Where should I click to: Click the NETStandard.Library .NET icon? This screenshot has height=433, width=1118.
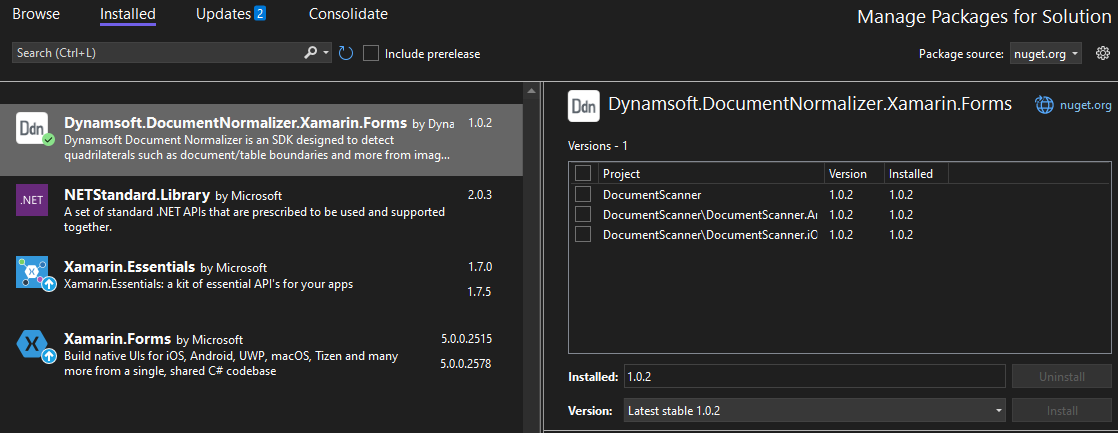[x=32, y=201]
